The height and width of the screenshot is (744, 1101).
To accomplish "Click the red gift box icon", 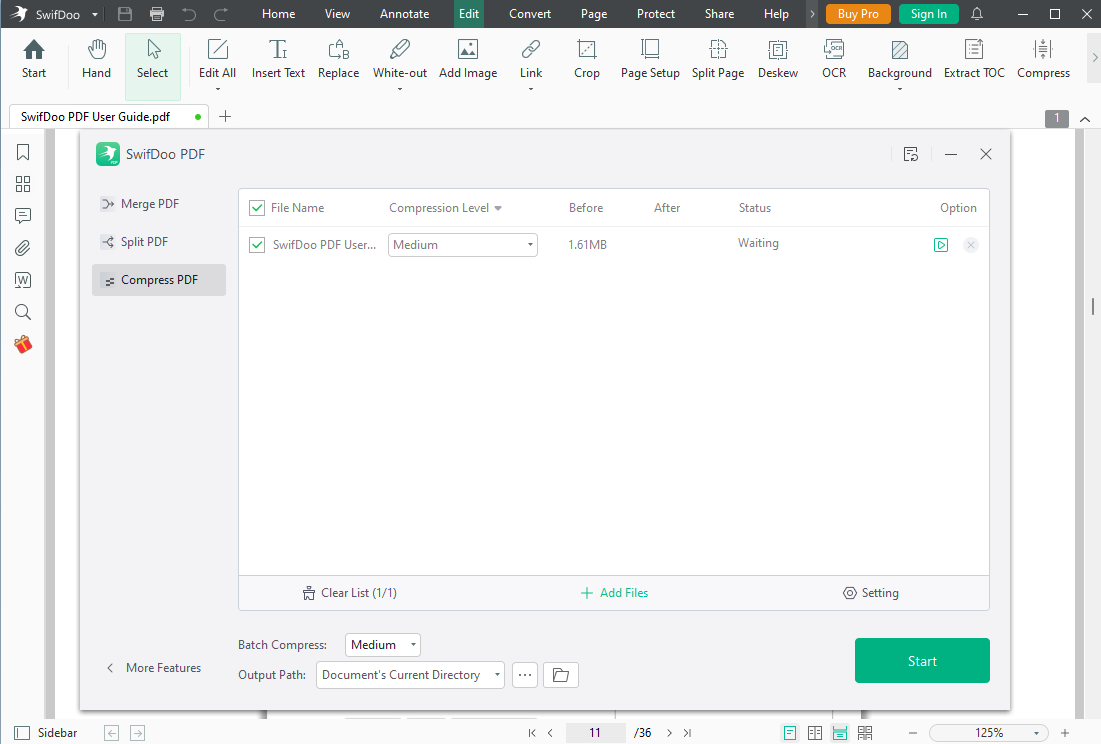I will (23, 344).
